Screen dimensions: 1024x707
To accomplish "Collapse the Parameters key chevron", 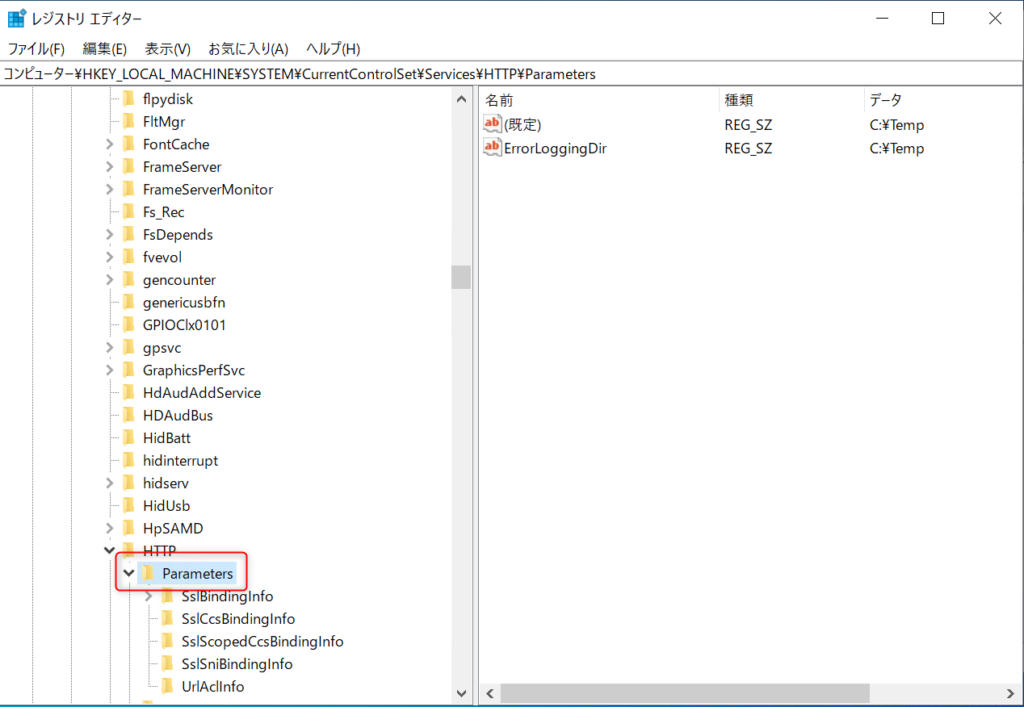I will [127, 573].
